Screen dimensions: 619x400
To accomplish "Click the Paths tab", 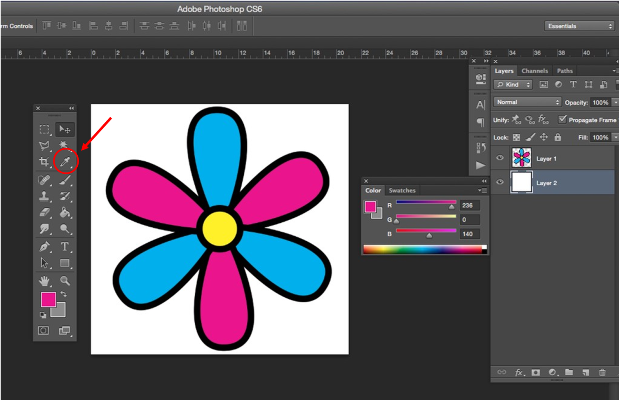I will coord(565,71).
